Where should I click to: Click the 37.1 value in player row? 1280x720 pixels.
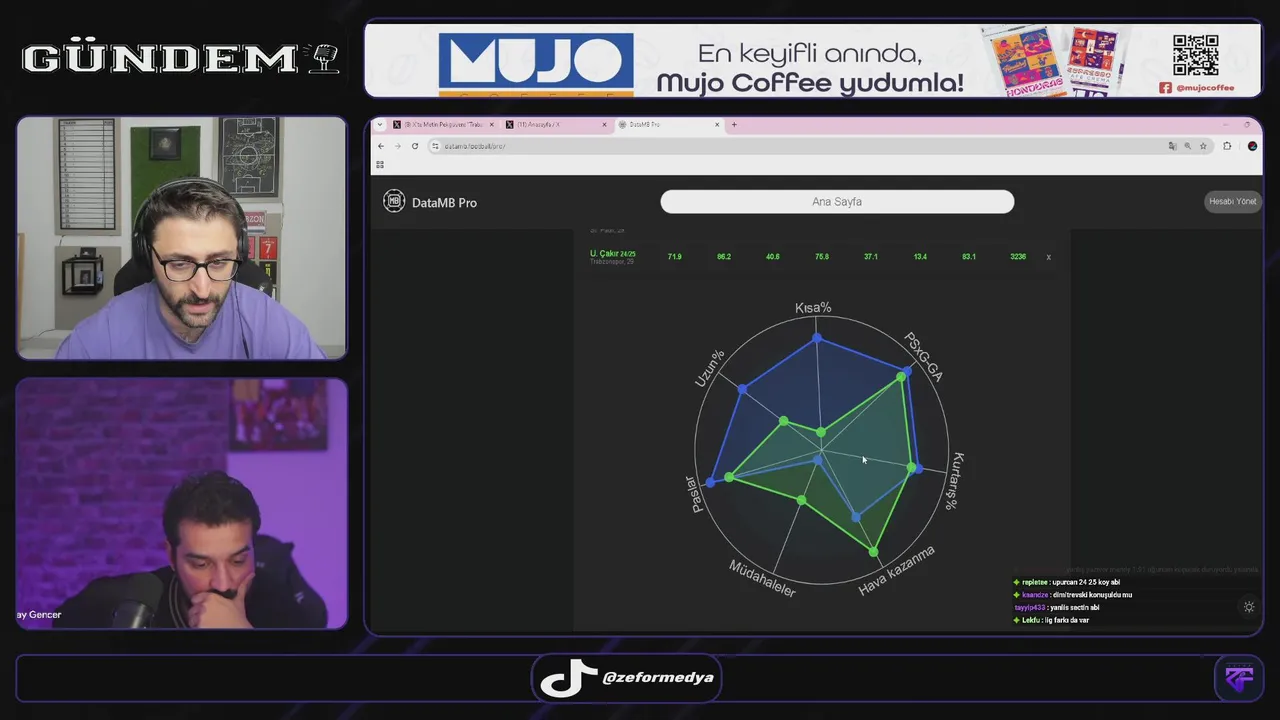[x=871, y=257]
